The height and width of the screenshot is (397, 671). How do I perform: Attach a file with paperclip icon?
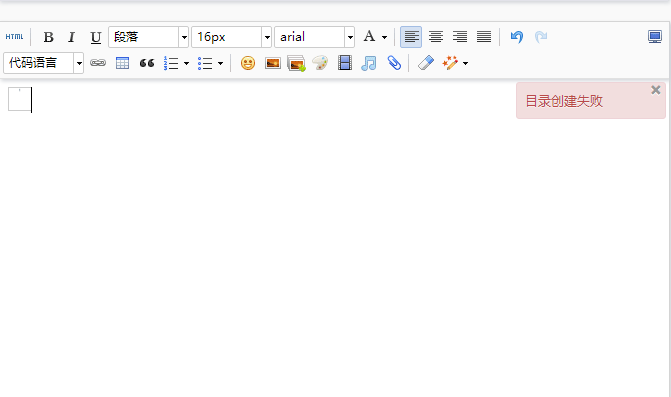tap(394, 63)
